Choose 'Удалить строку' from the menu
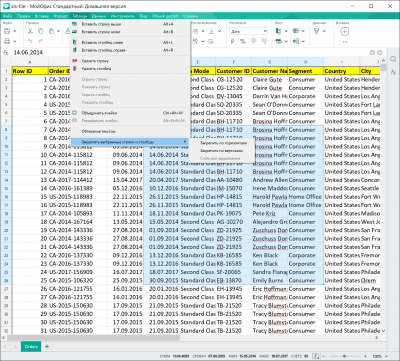The image size is (400, 361). tap(130, 61)
